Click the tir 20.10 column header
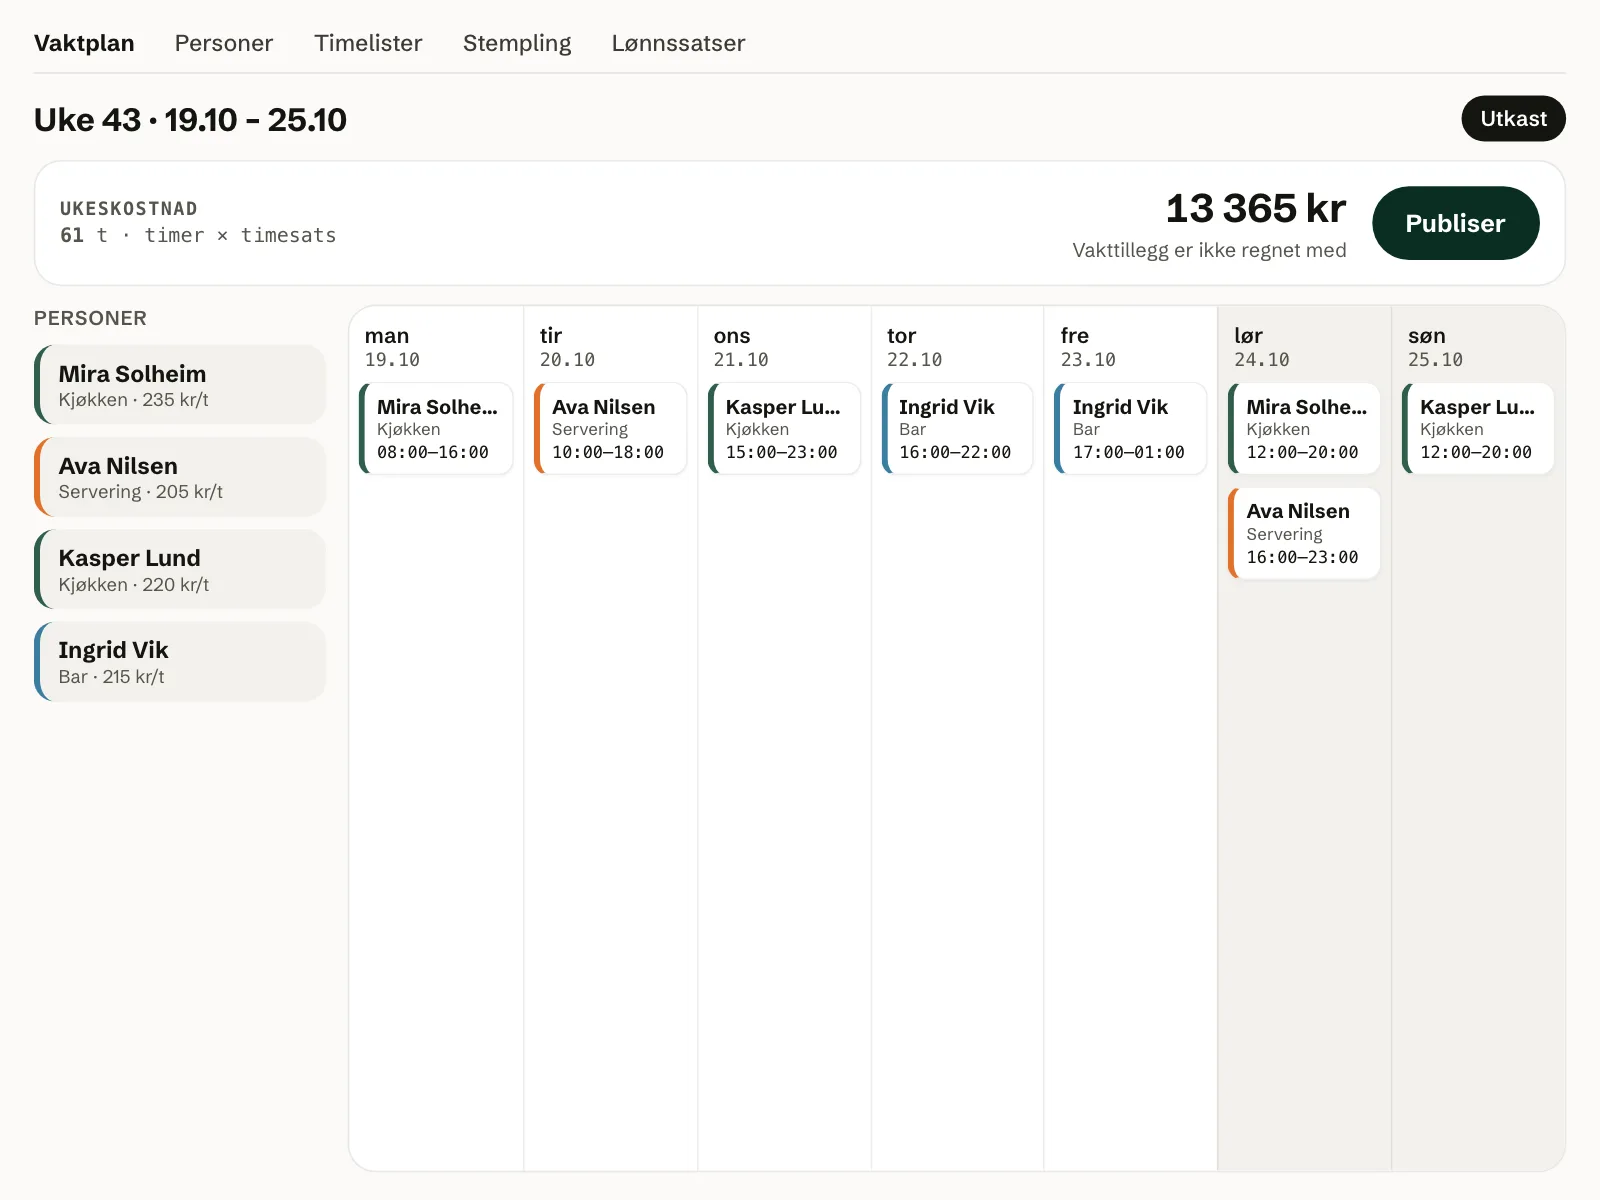1600x1200 pixels. tap(567, 347)
